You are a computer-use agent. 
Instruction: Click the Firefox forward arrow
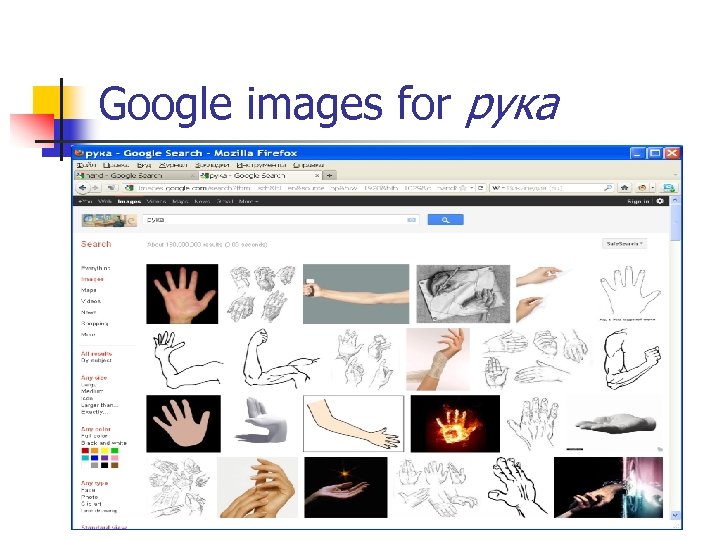[x=95, y=188]
